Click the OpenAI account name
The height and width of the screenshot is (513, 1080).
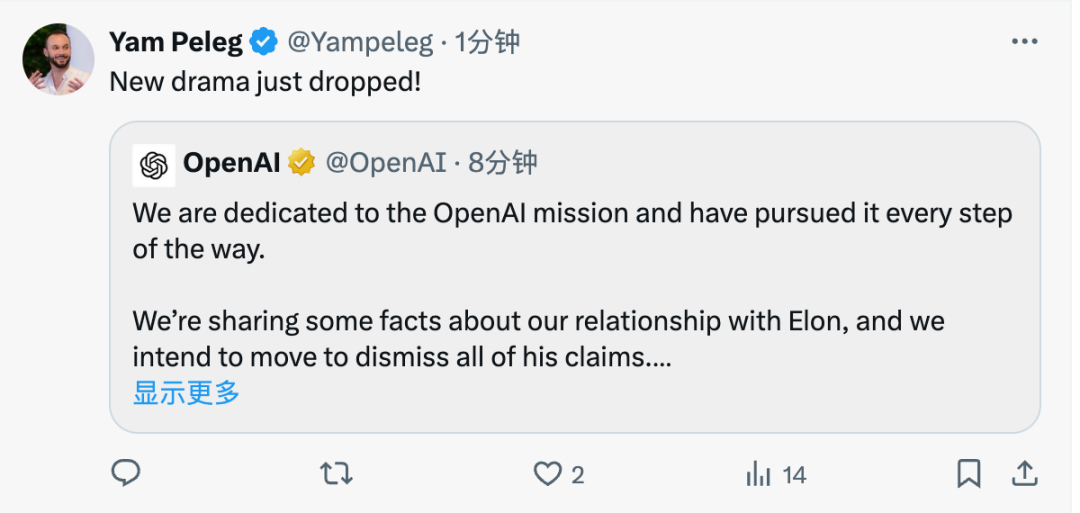click(x=231, y=163)
